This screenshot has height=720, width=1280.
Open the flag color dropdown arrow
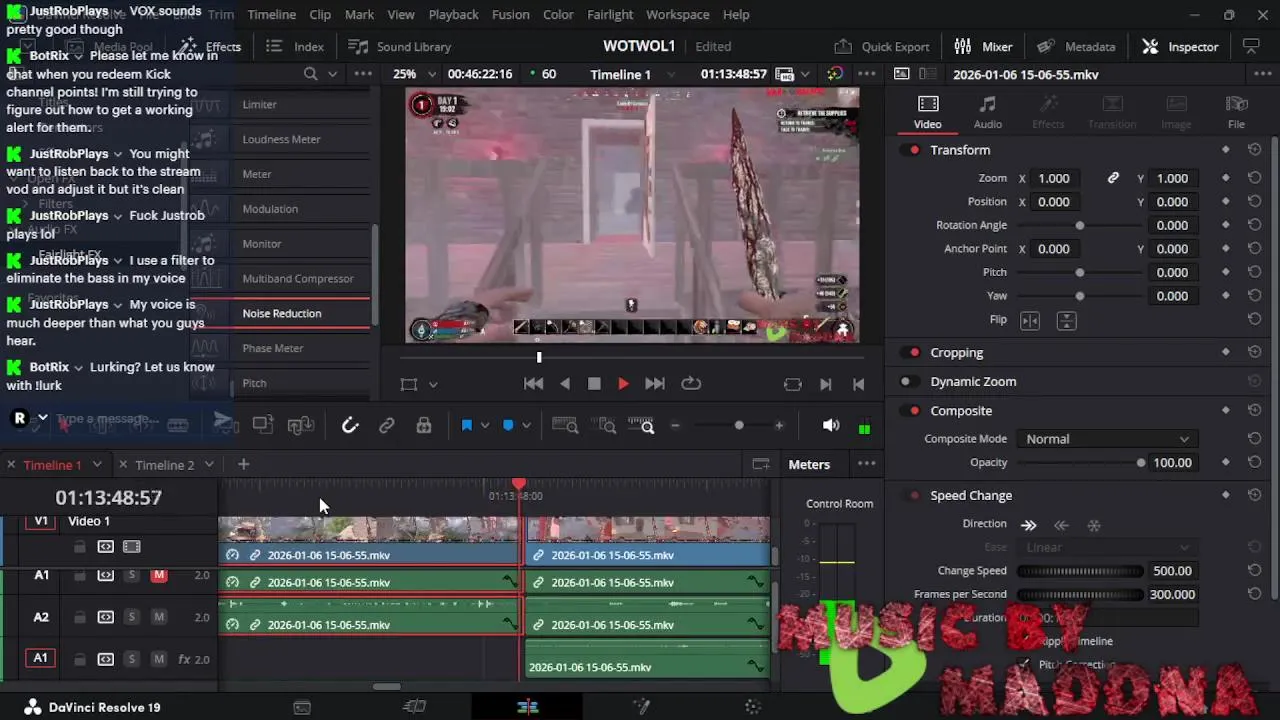coord(485,425)
